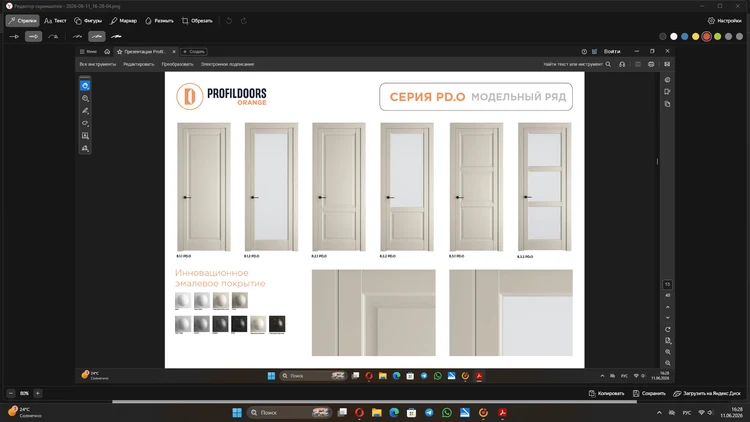
Task: Open Microsoft Edge on the bottom Windows taskbar
Action: 394,412
